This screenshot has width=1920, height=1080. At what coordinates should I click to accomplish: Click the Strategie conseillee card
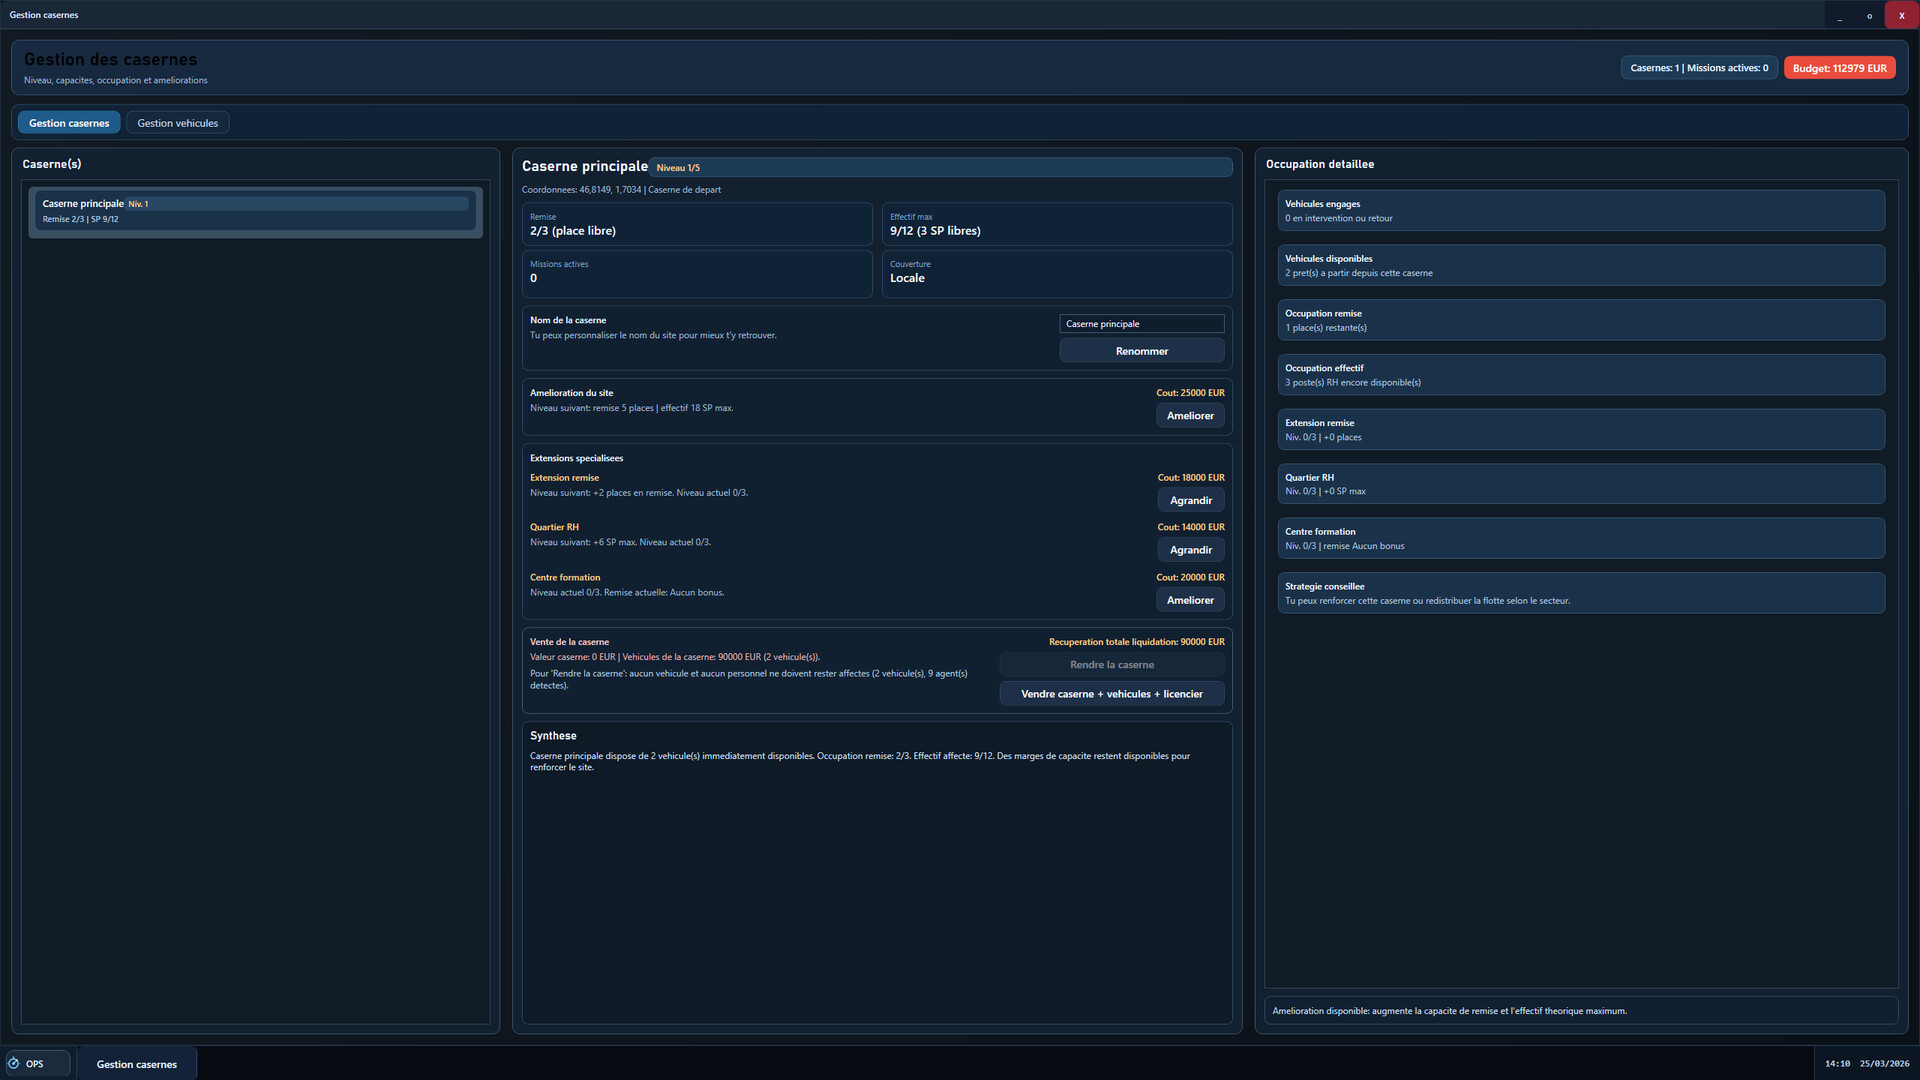(x=1578, y=592)
